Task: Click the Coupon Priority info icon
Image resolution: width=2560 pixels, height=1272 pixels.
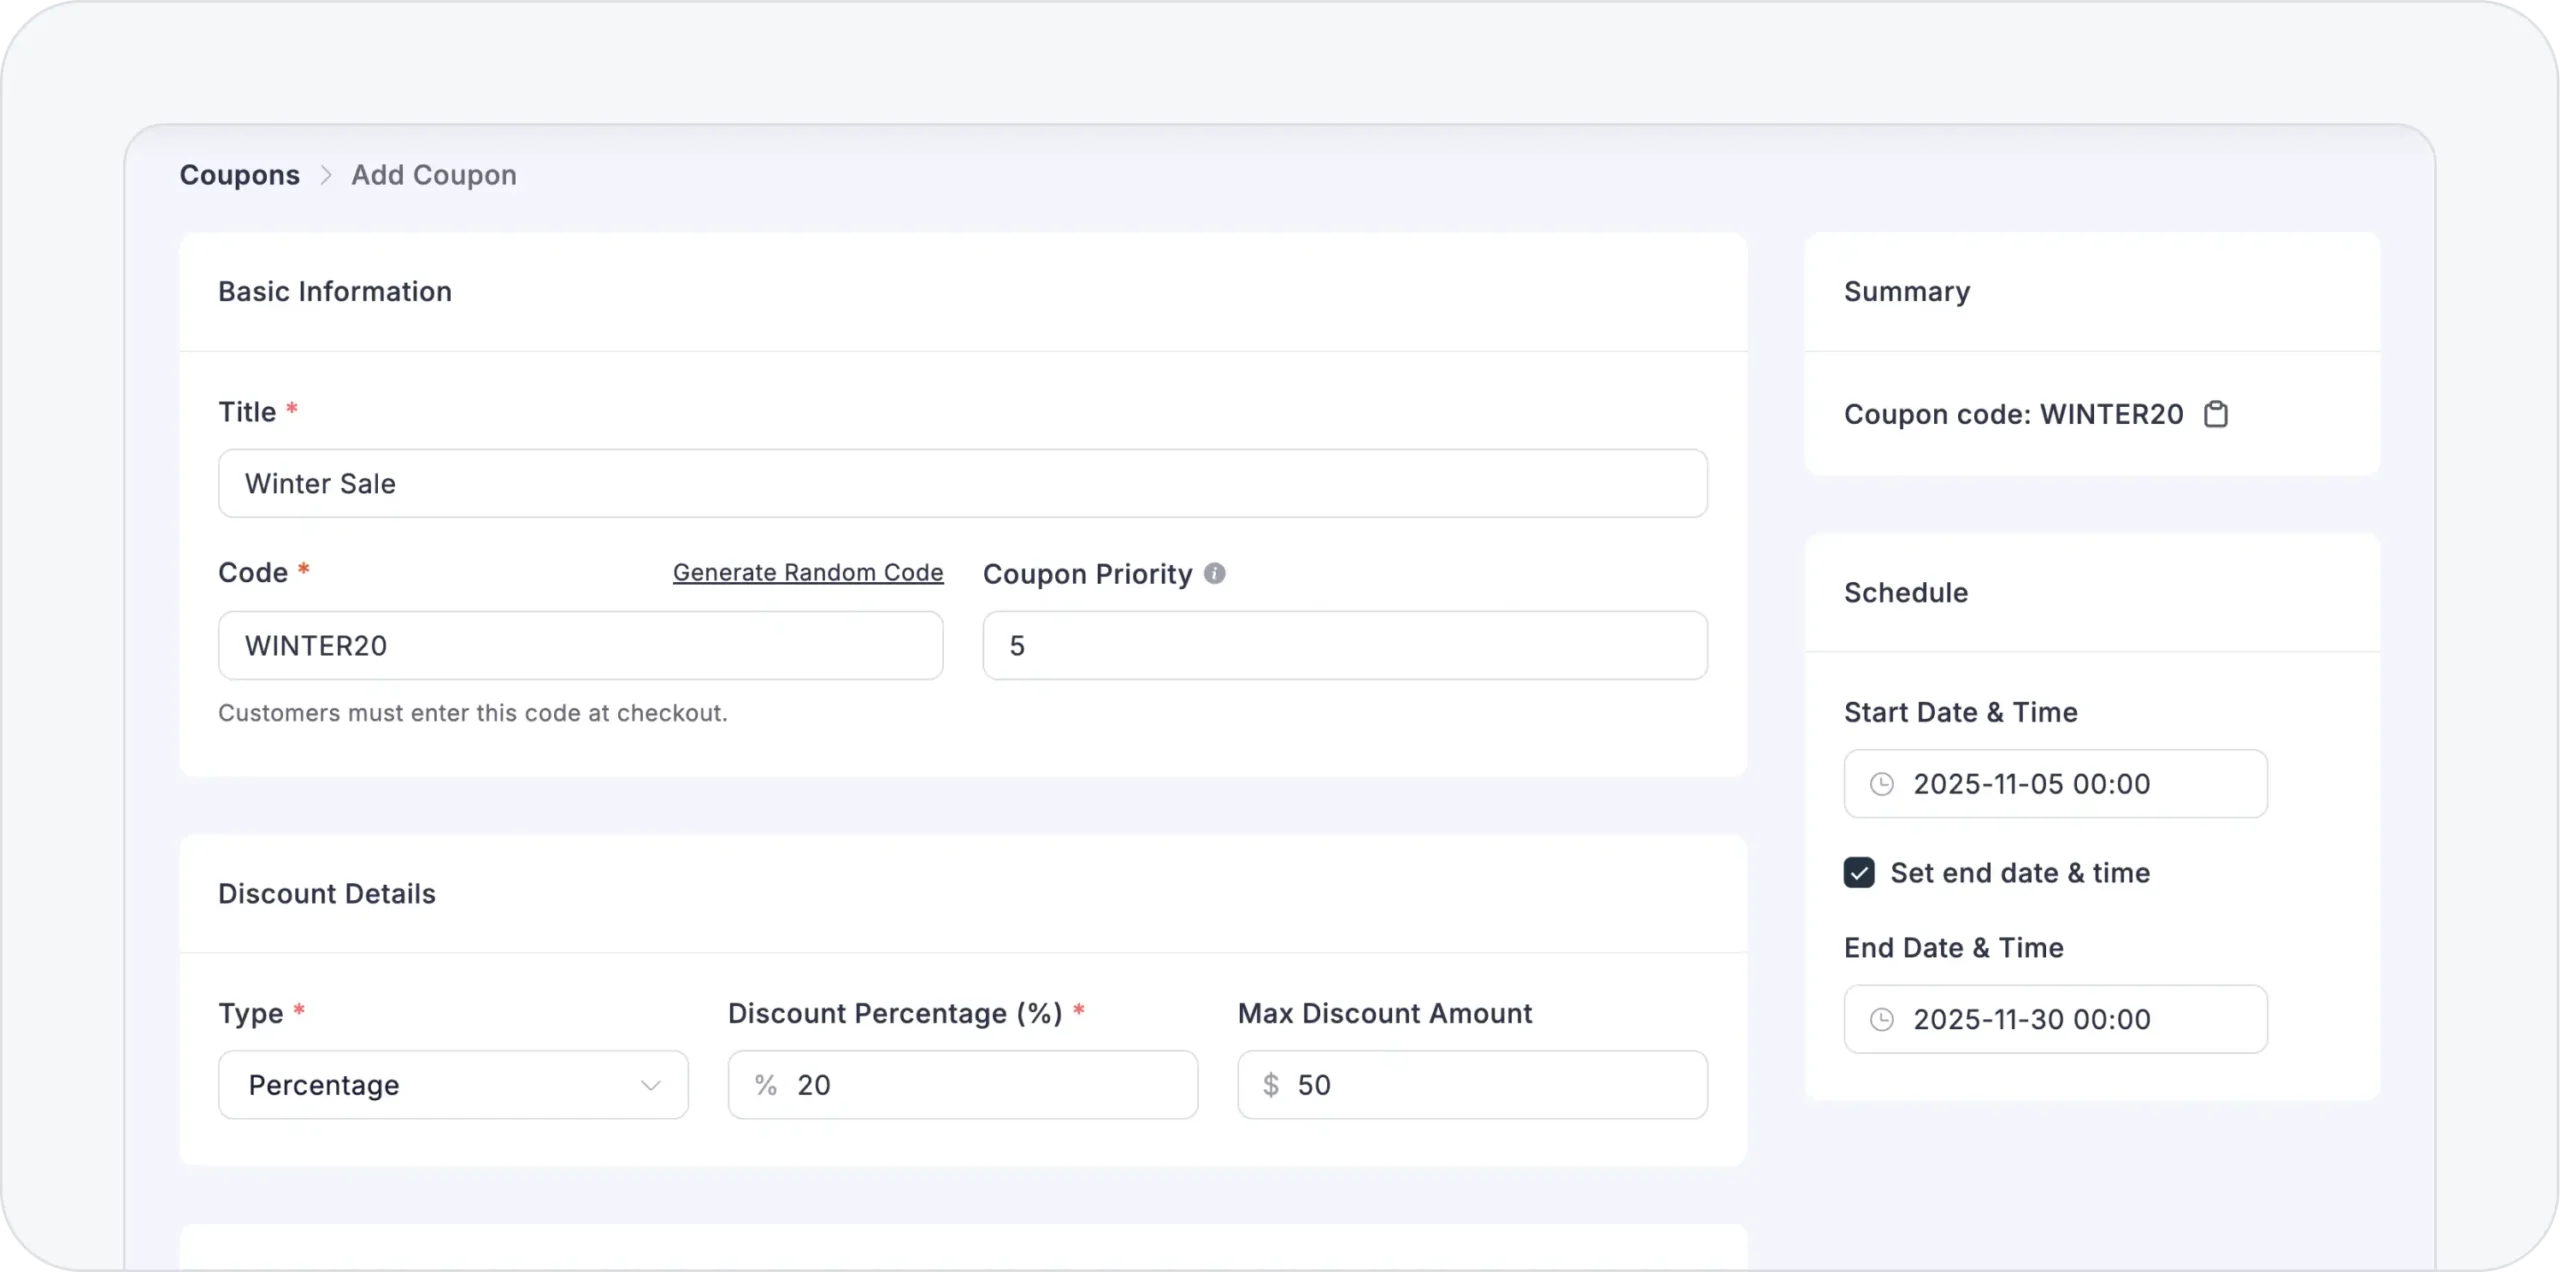Action: click(1214, 574)
